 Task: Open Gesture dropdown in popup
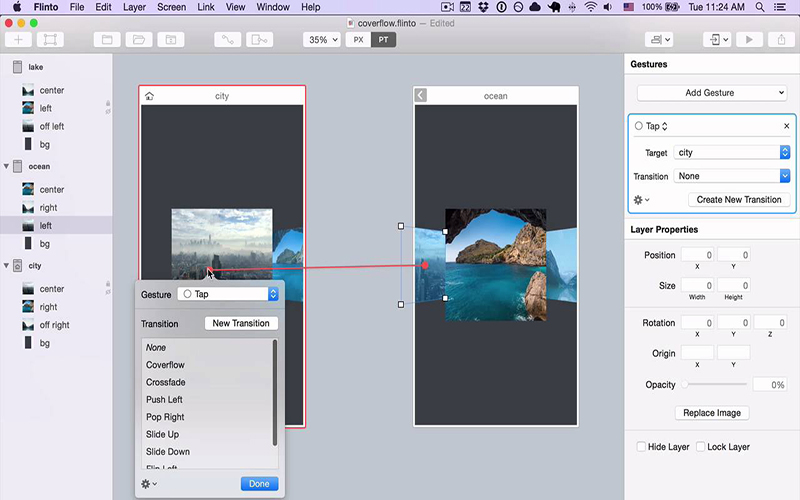(228, 294)
